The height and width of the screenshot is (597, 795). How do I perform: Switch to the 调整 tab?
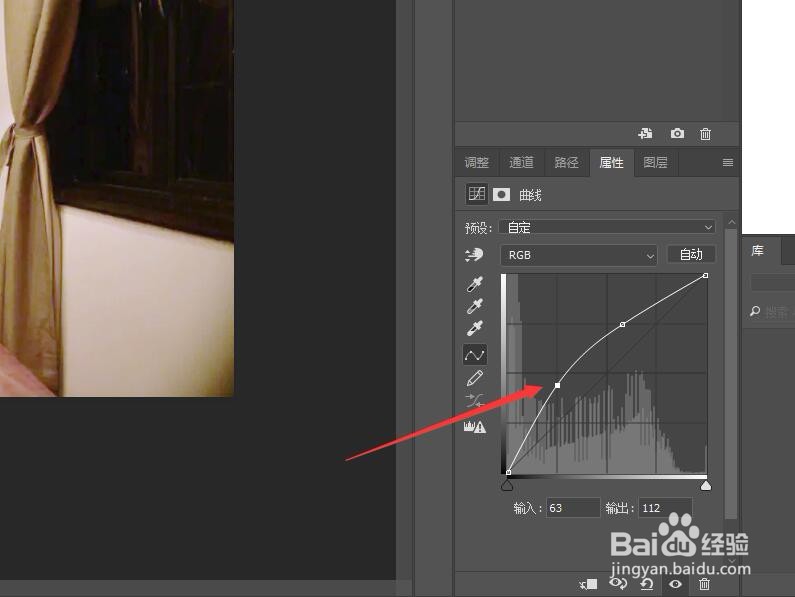pyautogui.click(x=477, y=162)
